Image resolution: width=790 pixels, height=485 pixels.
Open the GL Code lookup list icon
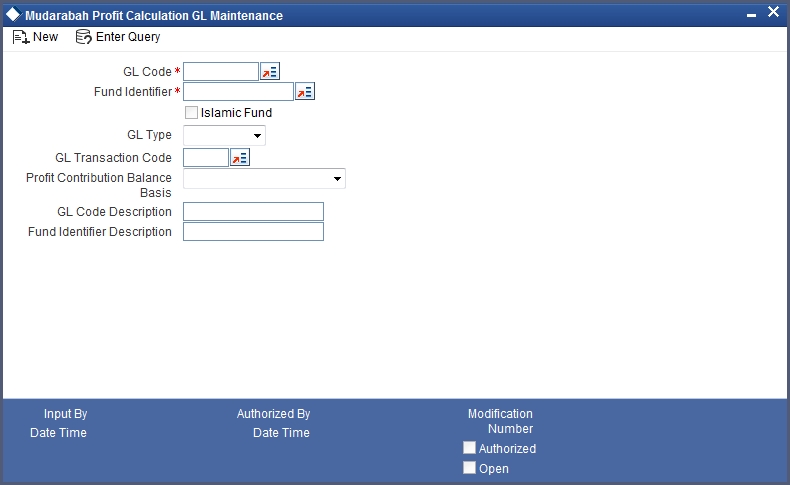[x=270, y=72]
